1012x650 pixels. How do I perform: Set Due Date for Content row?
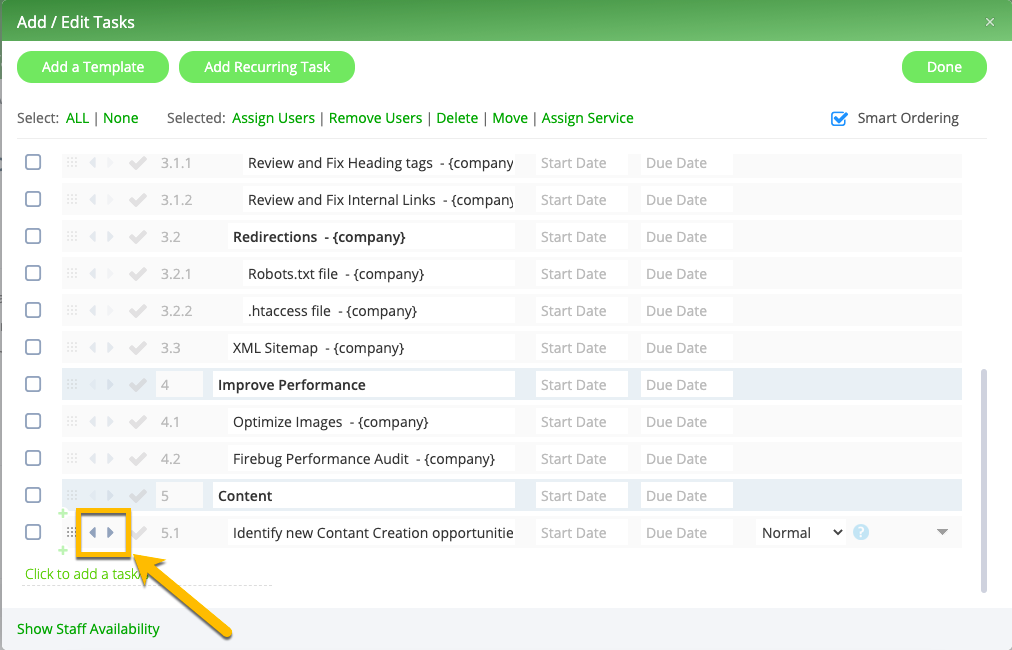coord(687,496)
